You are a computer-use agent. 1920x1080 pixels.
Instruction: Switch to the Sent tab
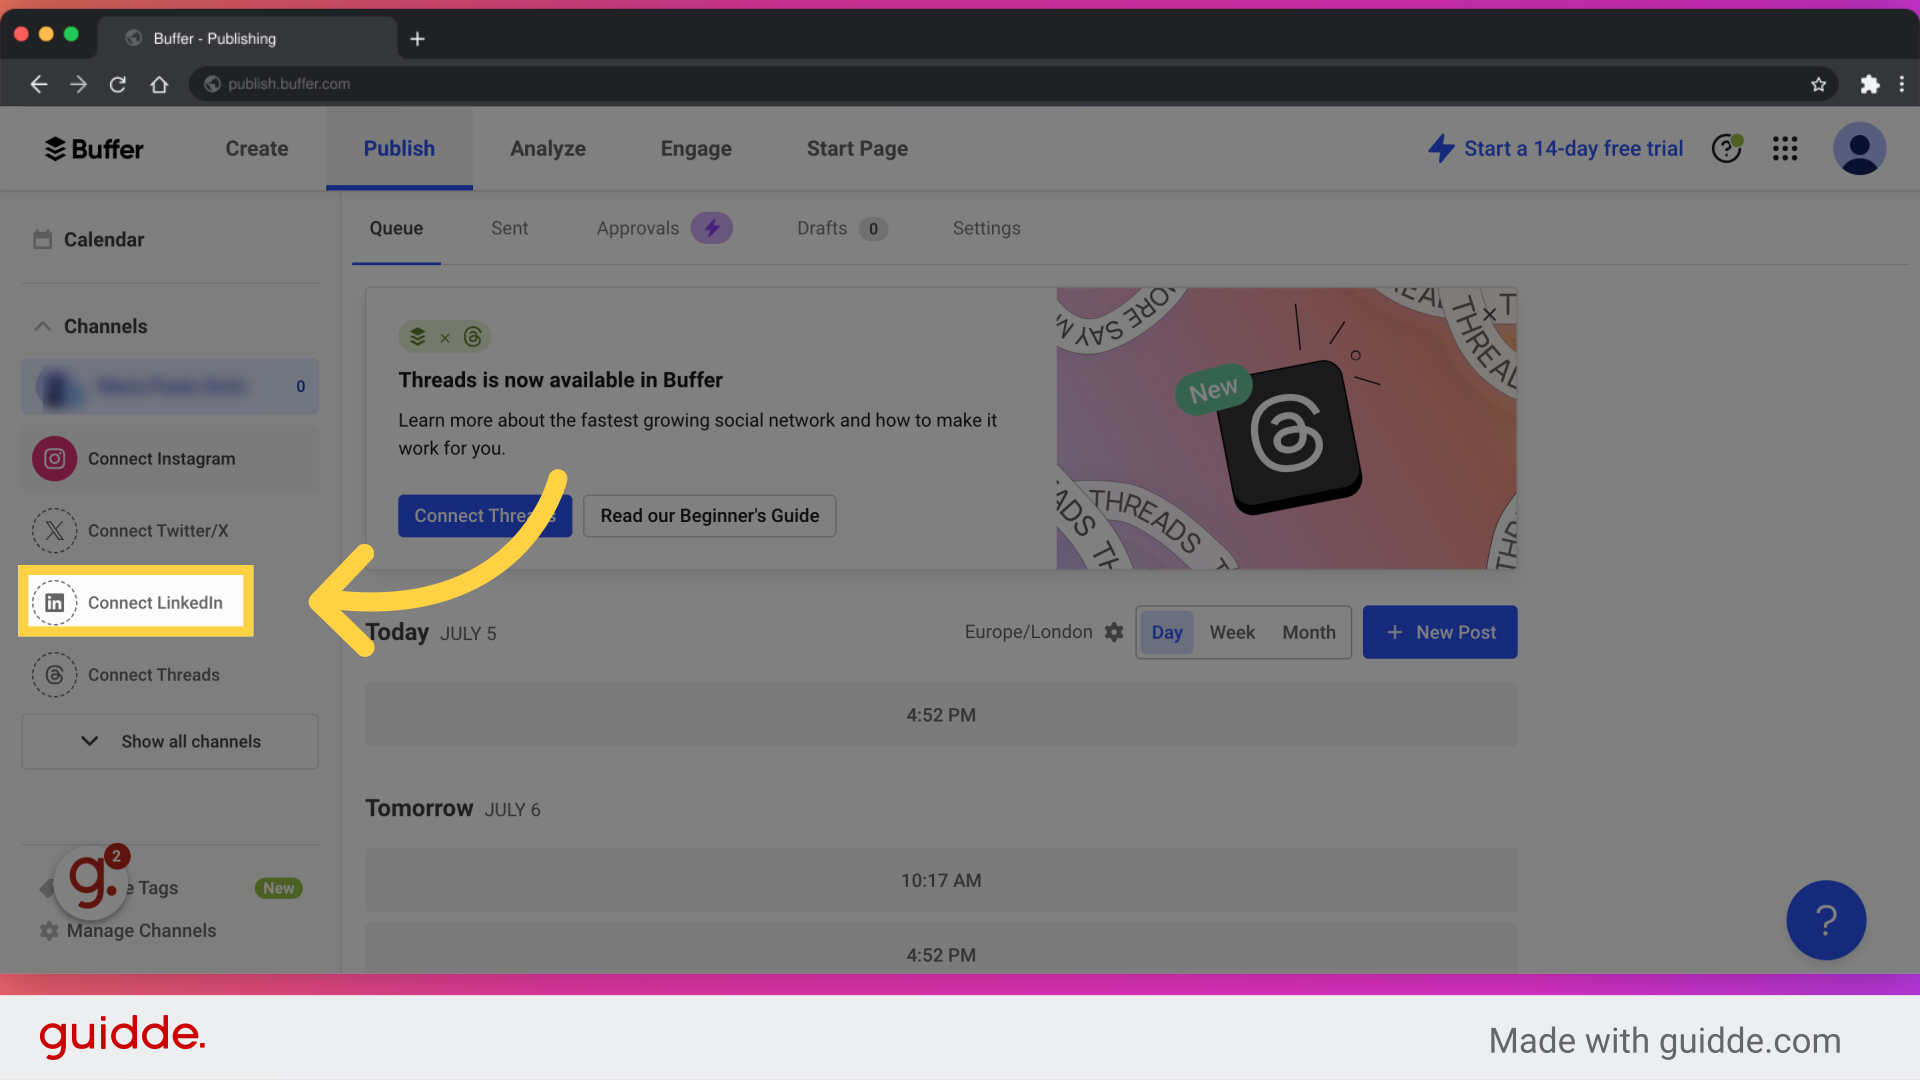tap(509, 228)
